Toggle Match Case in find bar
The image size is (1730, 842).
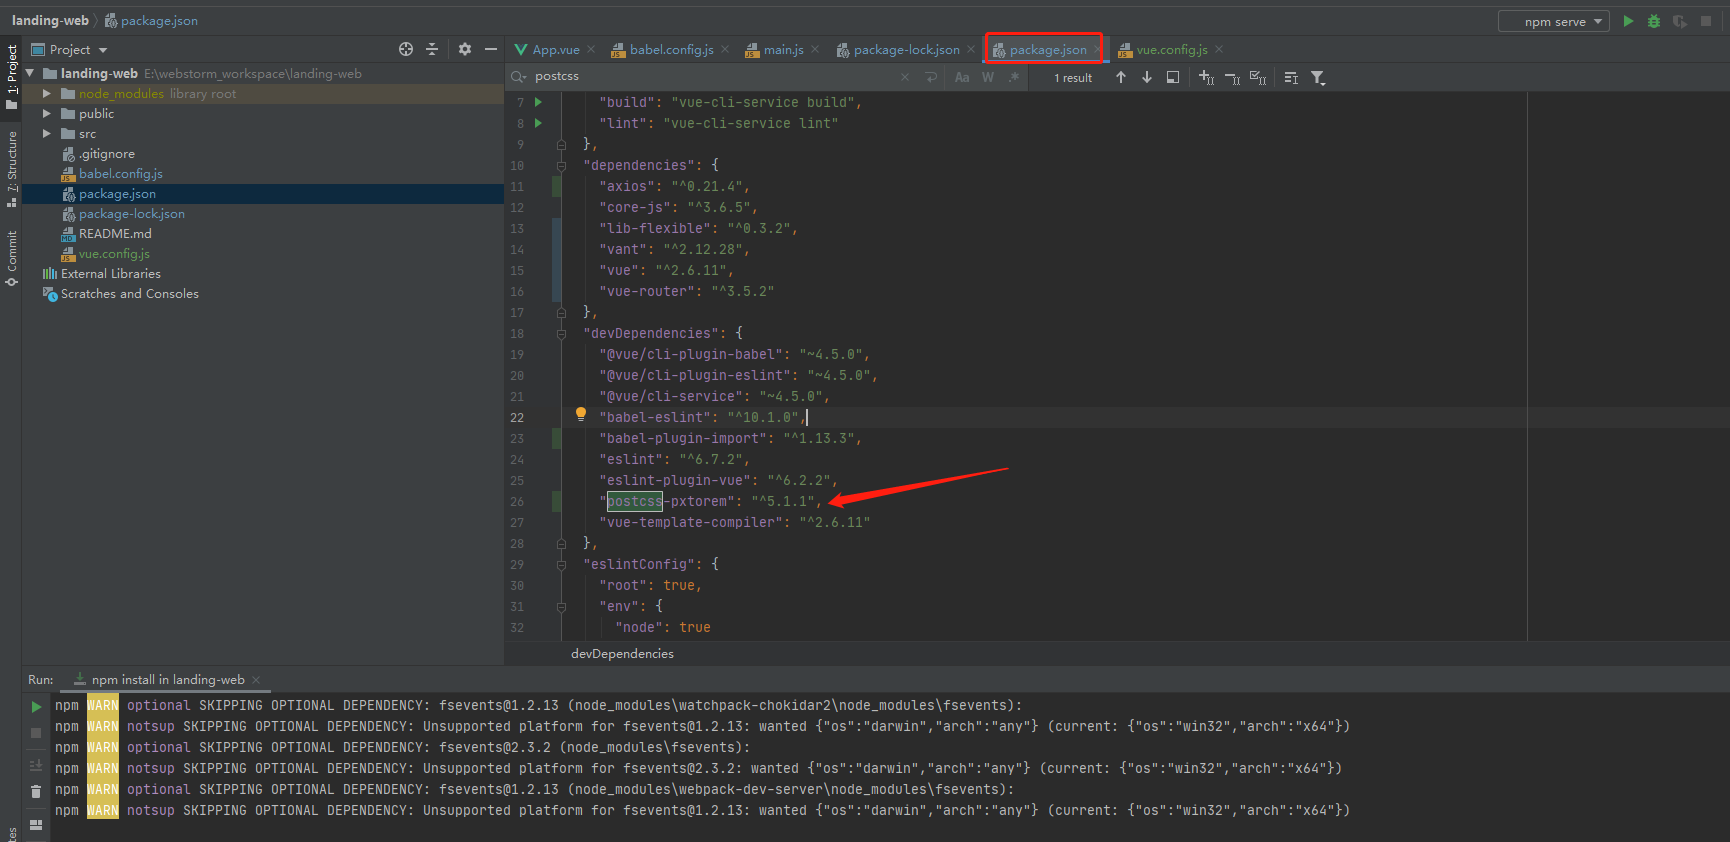click(x=962, y=77)
